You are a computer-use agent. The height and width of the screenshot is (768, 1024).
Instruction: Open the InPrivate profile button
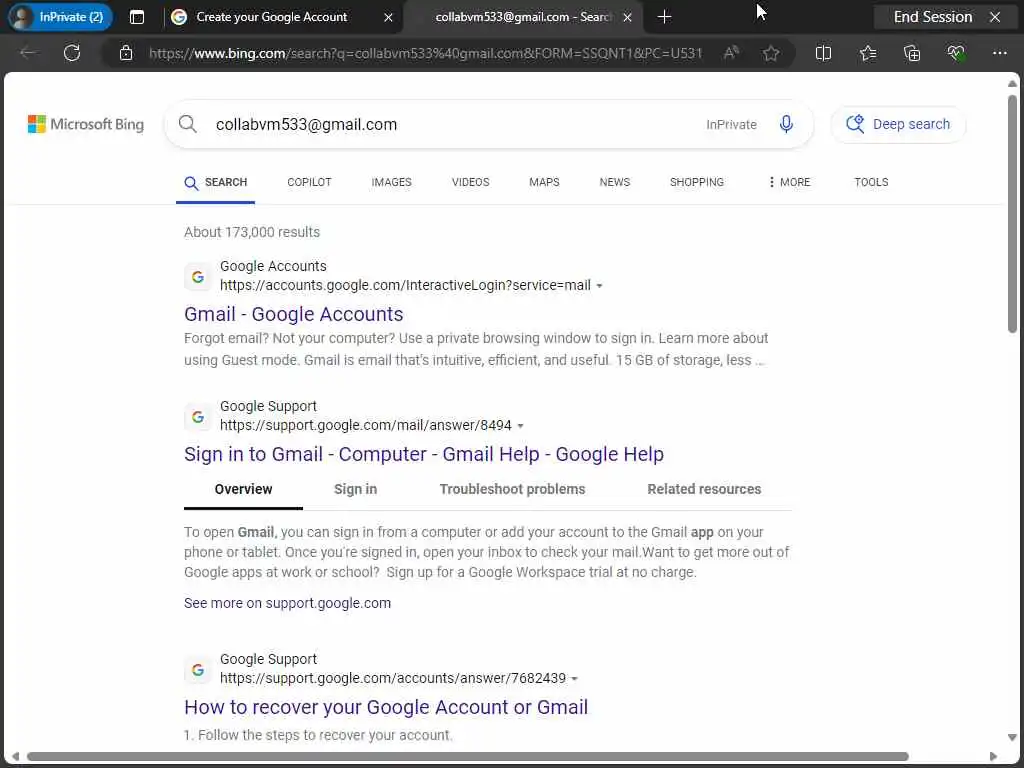coord(60,17)
